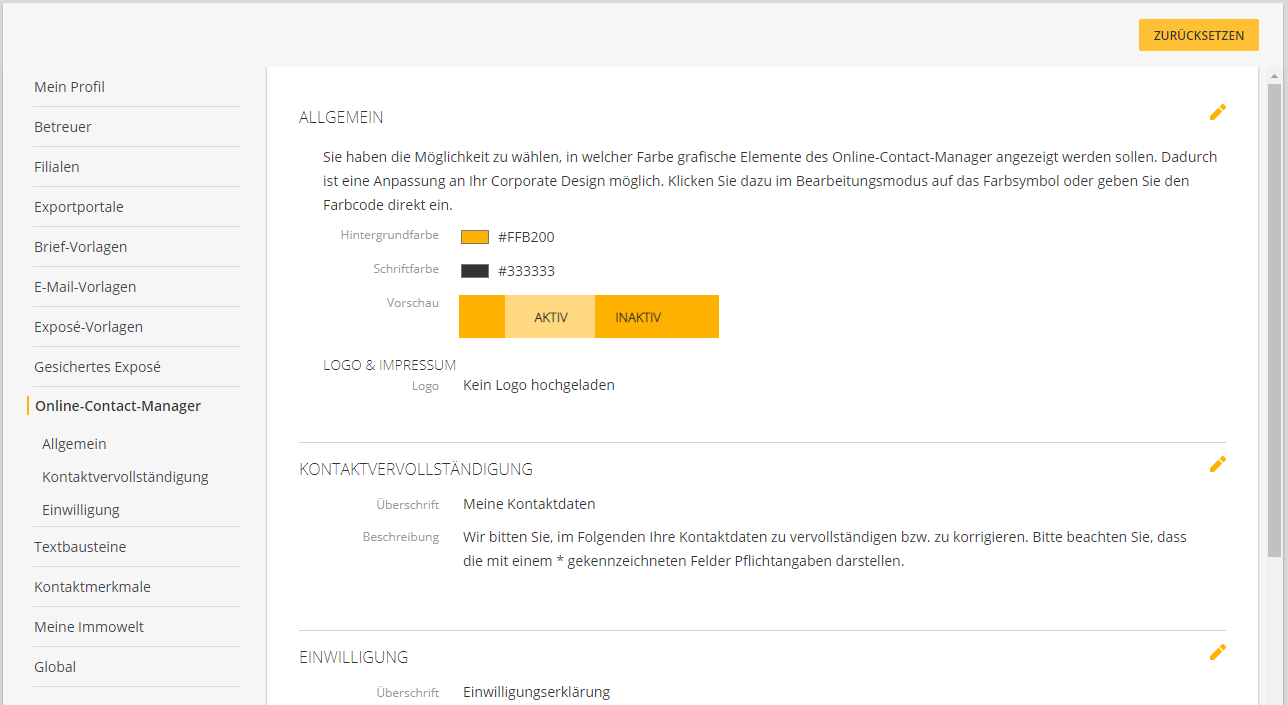Click the vertical scrollbar on the right
This screenshot has height=705, width=1288.
1274,320
